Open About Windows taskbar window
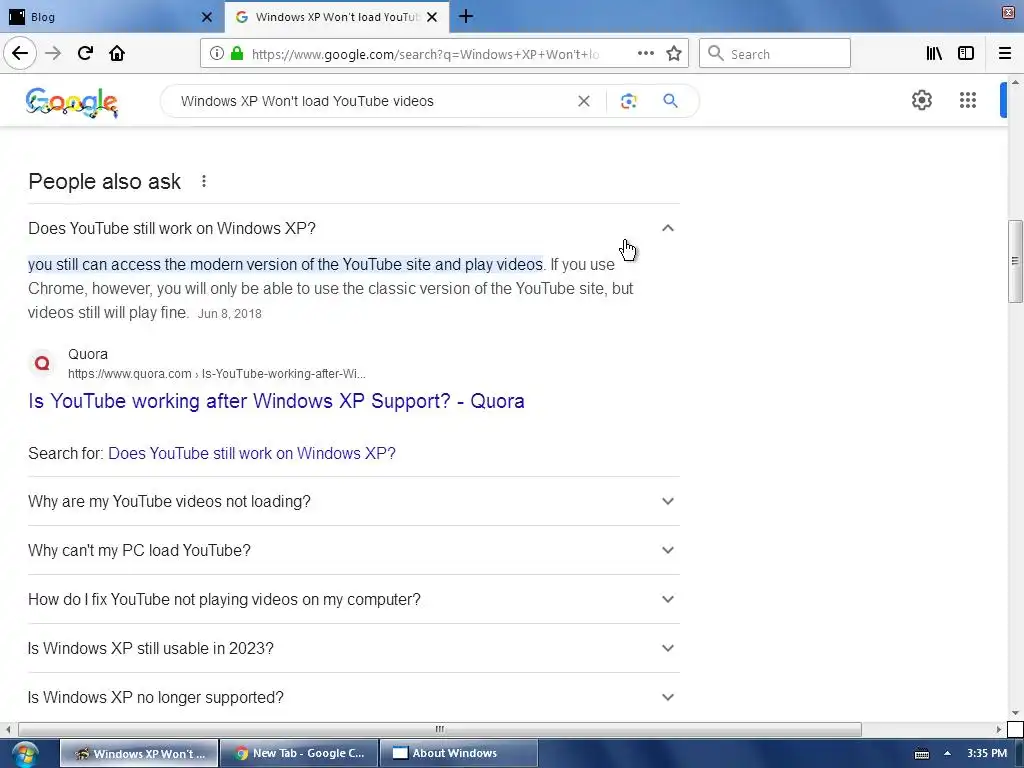This screenshot has height=768, width=1024. [458, 753]
